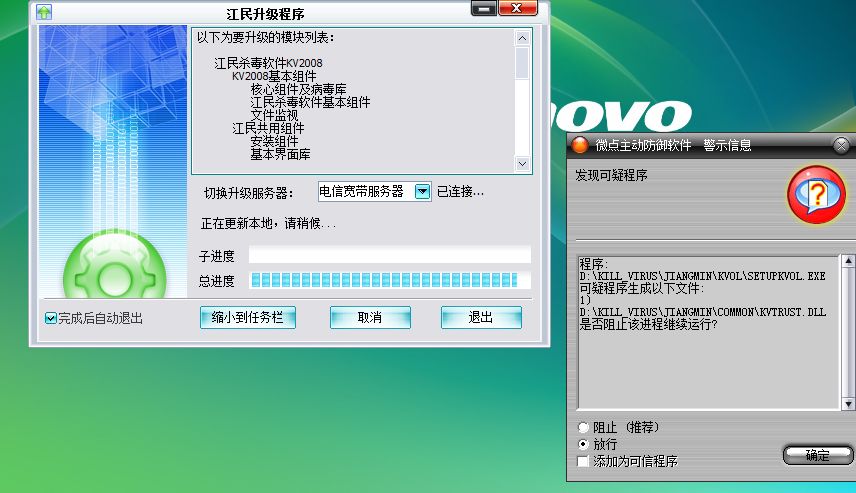Viewport: 856px width, 493px height.
Task: Click the 退出 button
Action: tap(481, 318)
